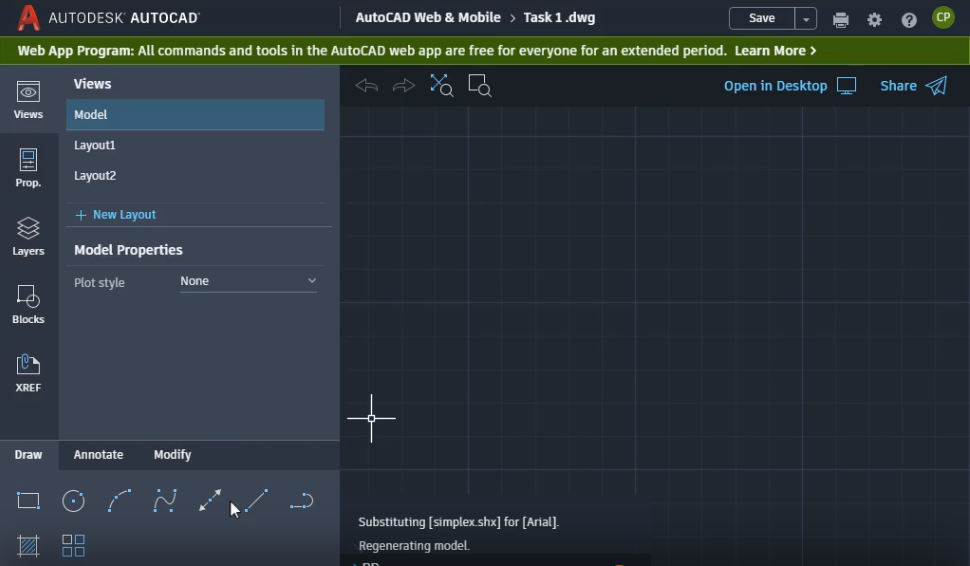Open the Settings gear

pos(874,20)
